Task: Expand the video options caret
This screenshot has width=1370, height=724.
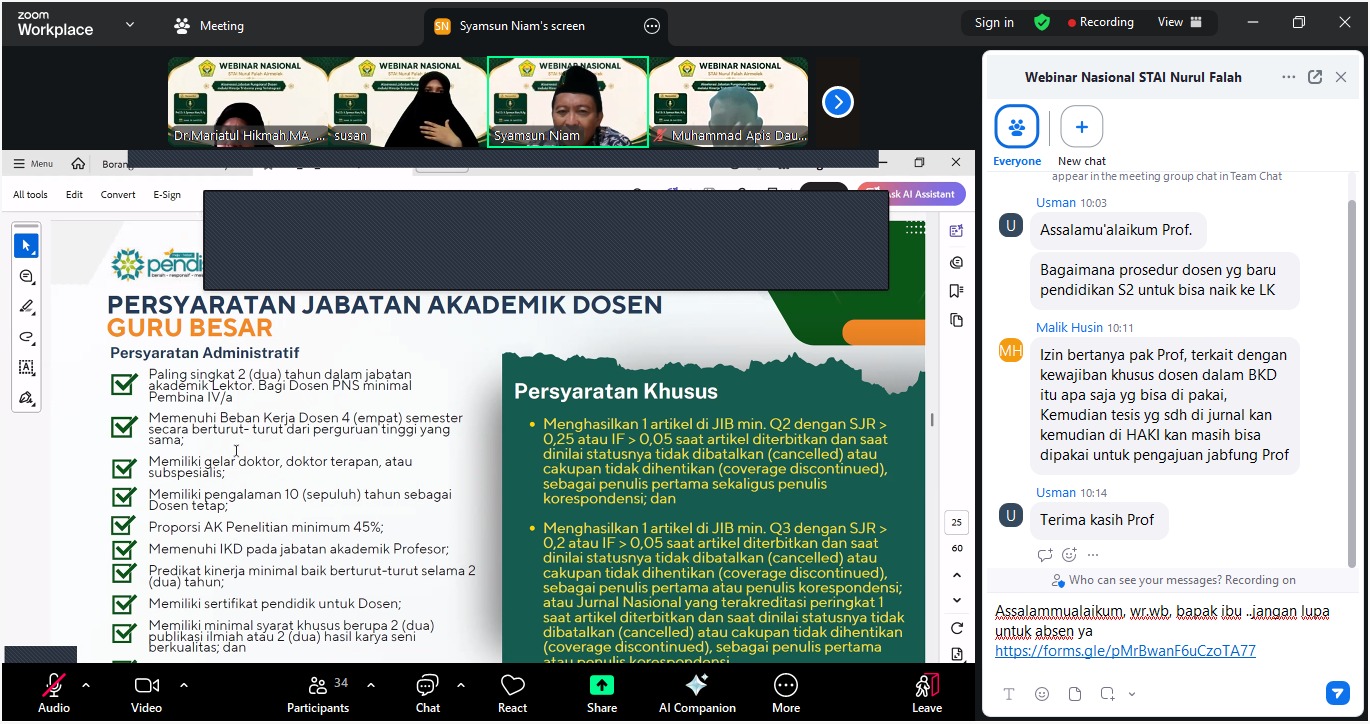Action: coord(184,685)
